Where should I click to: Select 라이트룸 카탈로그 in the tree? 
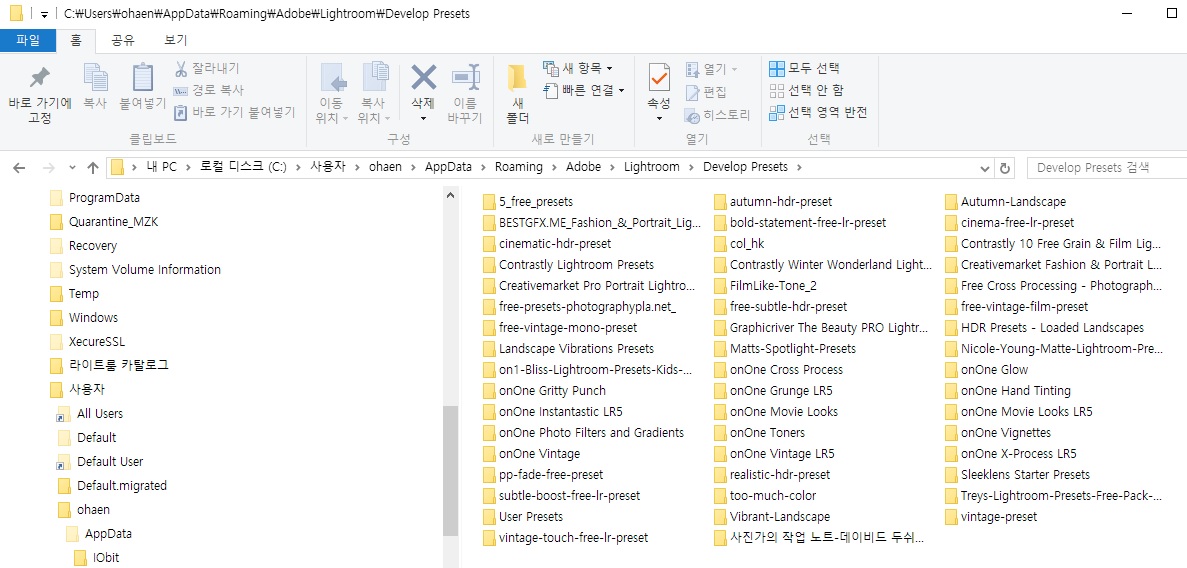(118, 365)
